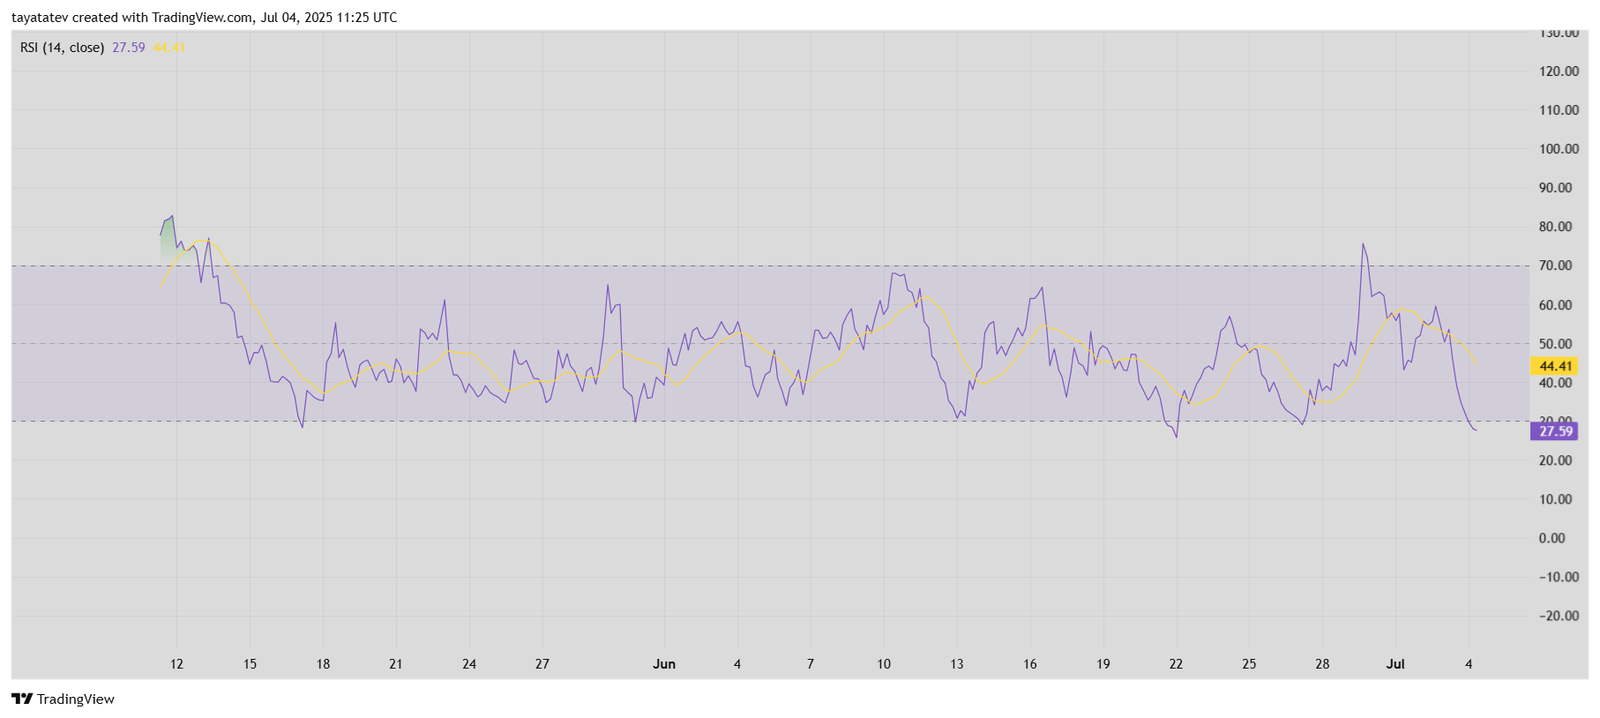Click the 15 date label on time axis
Image resolution: width=1600 pixels, height=718 pixels.
point(250,664)
